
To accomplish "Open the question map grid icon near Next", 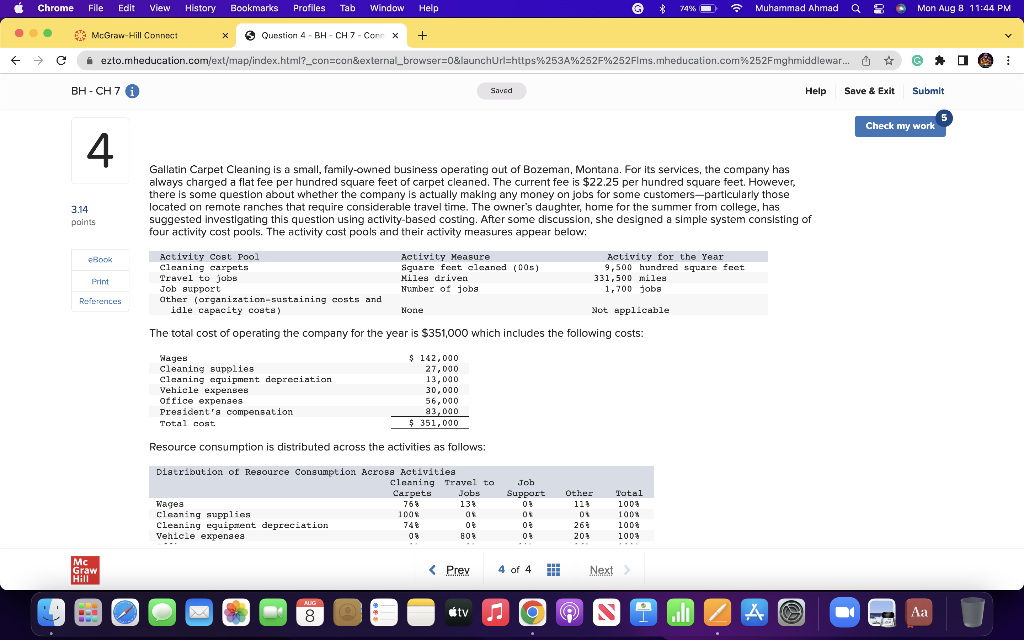I will point(553,570).
